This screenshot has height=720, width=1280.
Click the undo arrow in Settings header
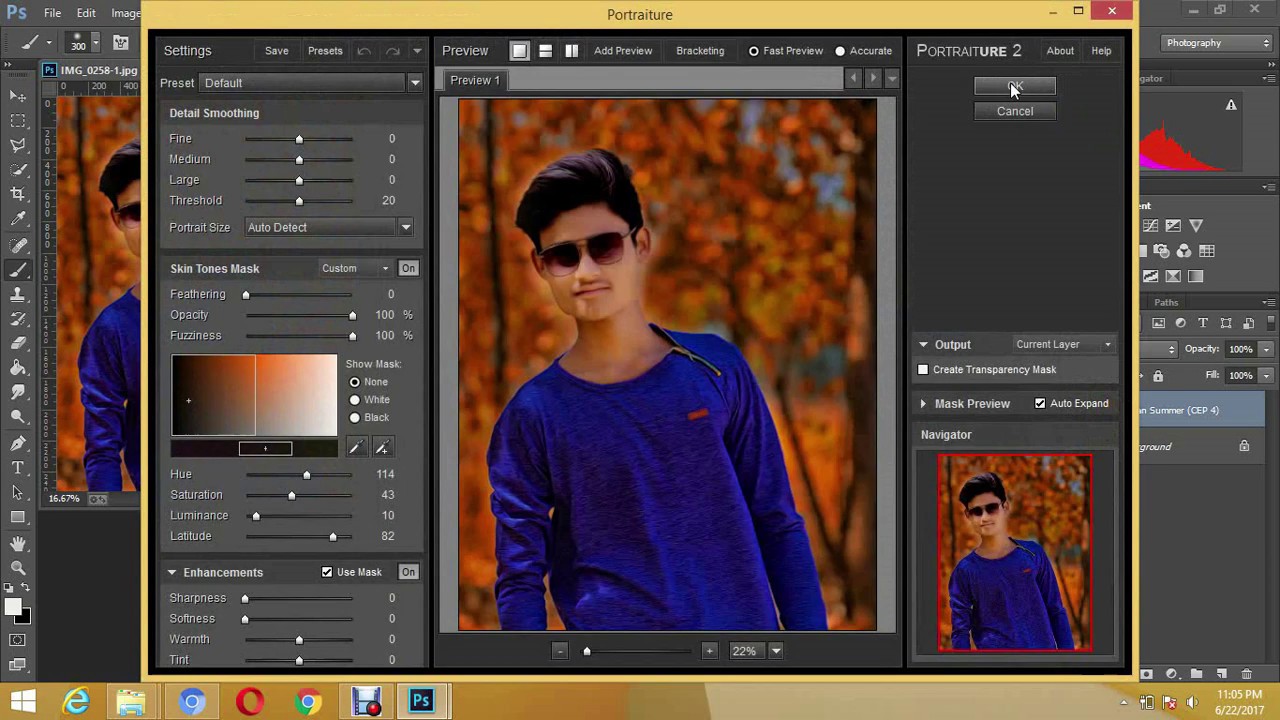point(364,51)
